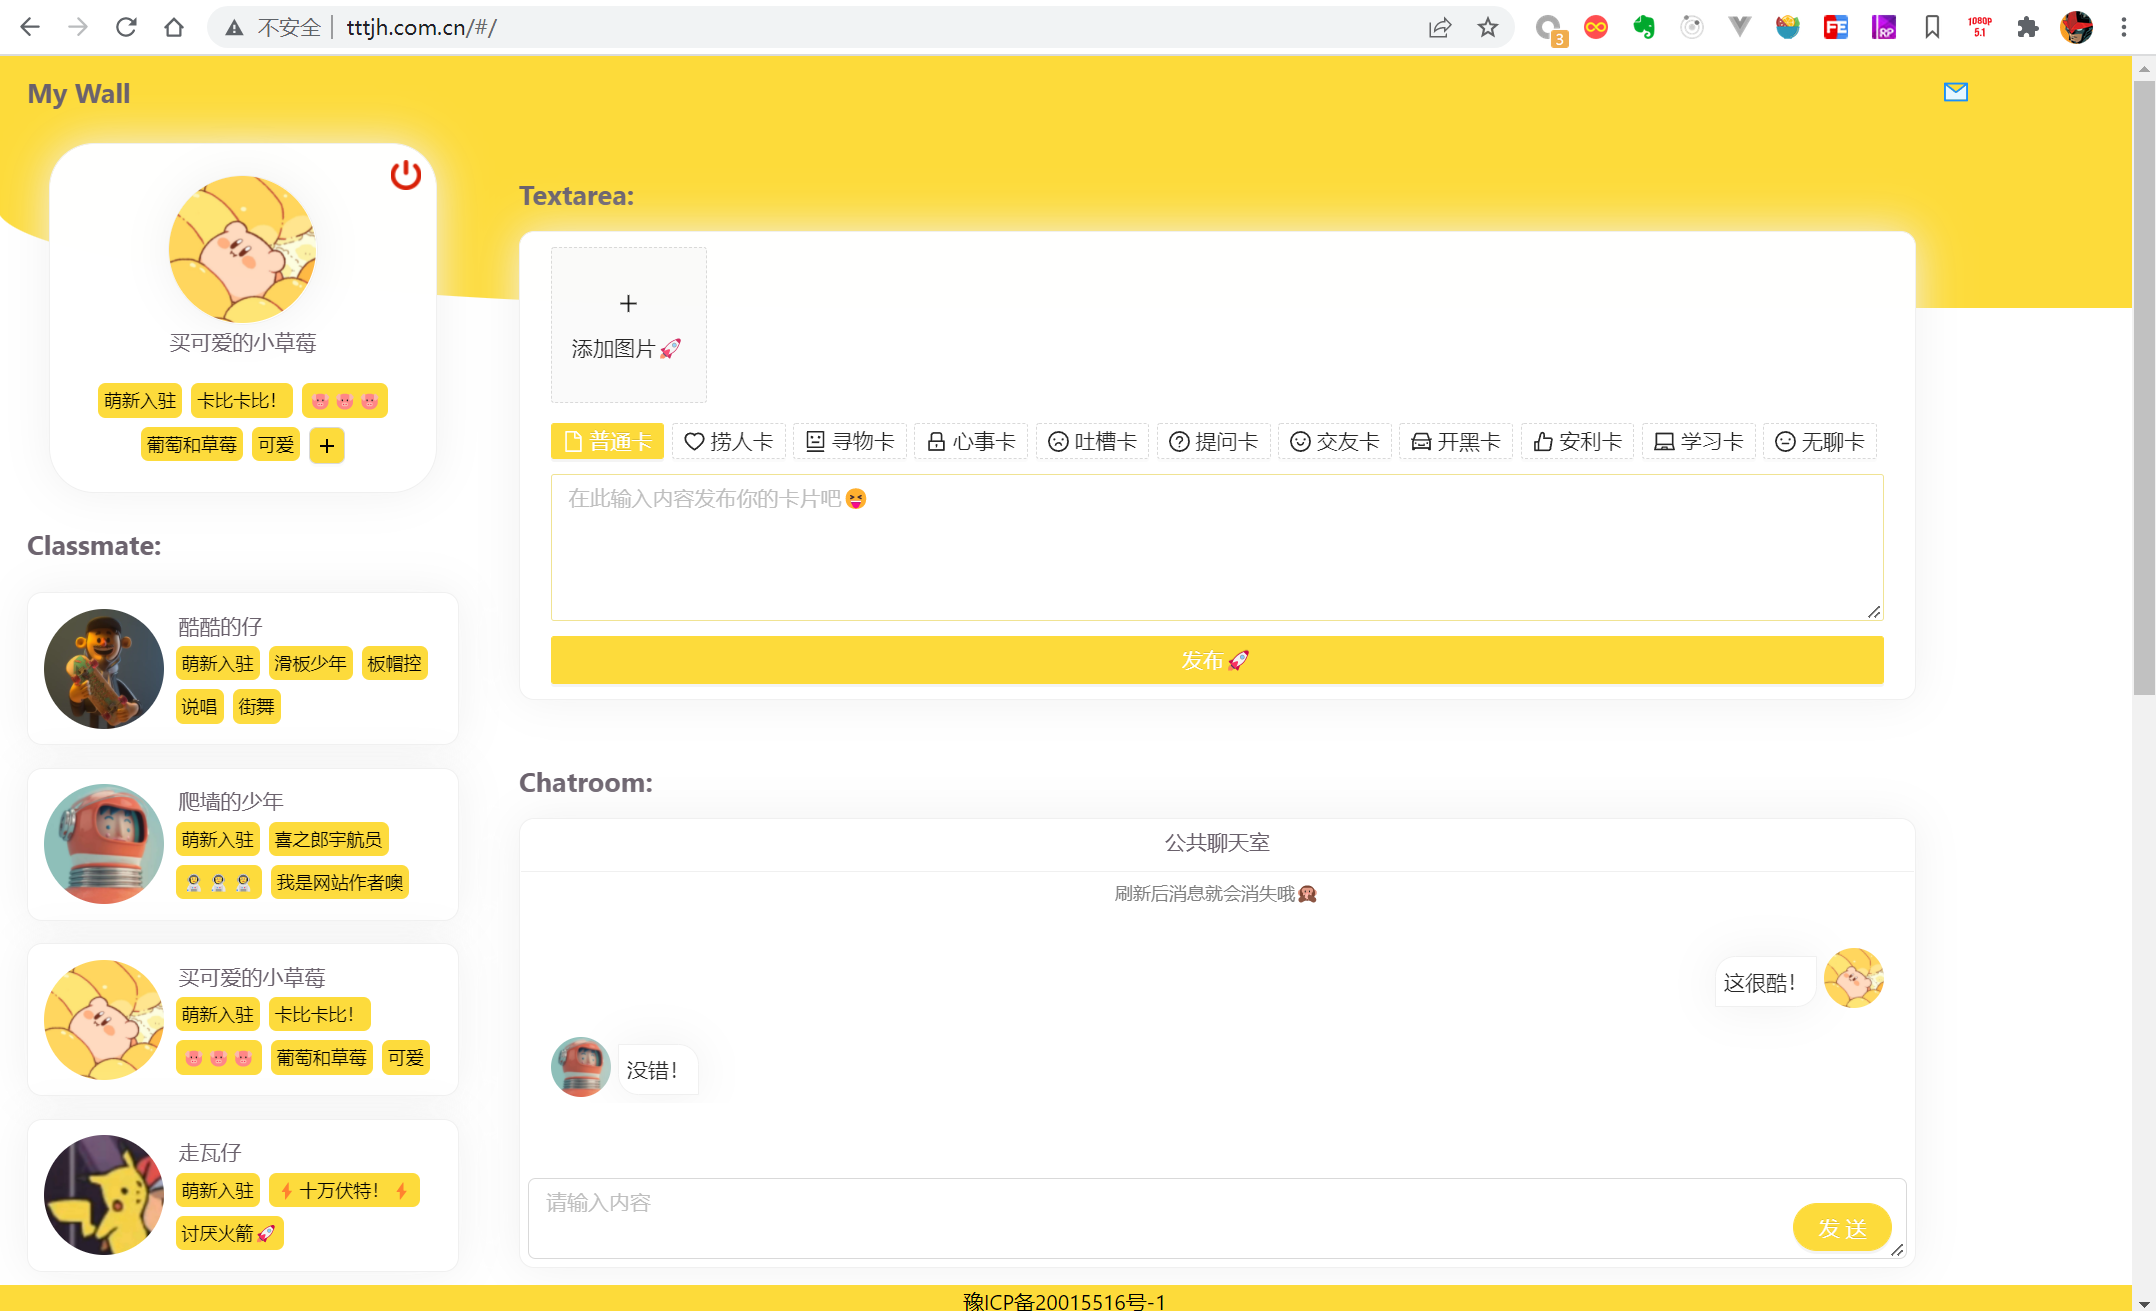The image size is (2156, 1311).
Task: Open Chrome three-dot menu
Action: [2124, 27]
